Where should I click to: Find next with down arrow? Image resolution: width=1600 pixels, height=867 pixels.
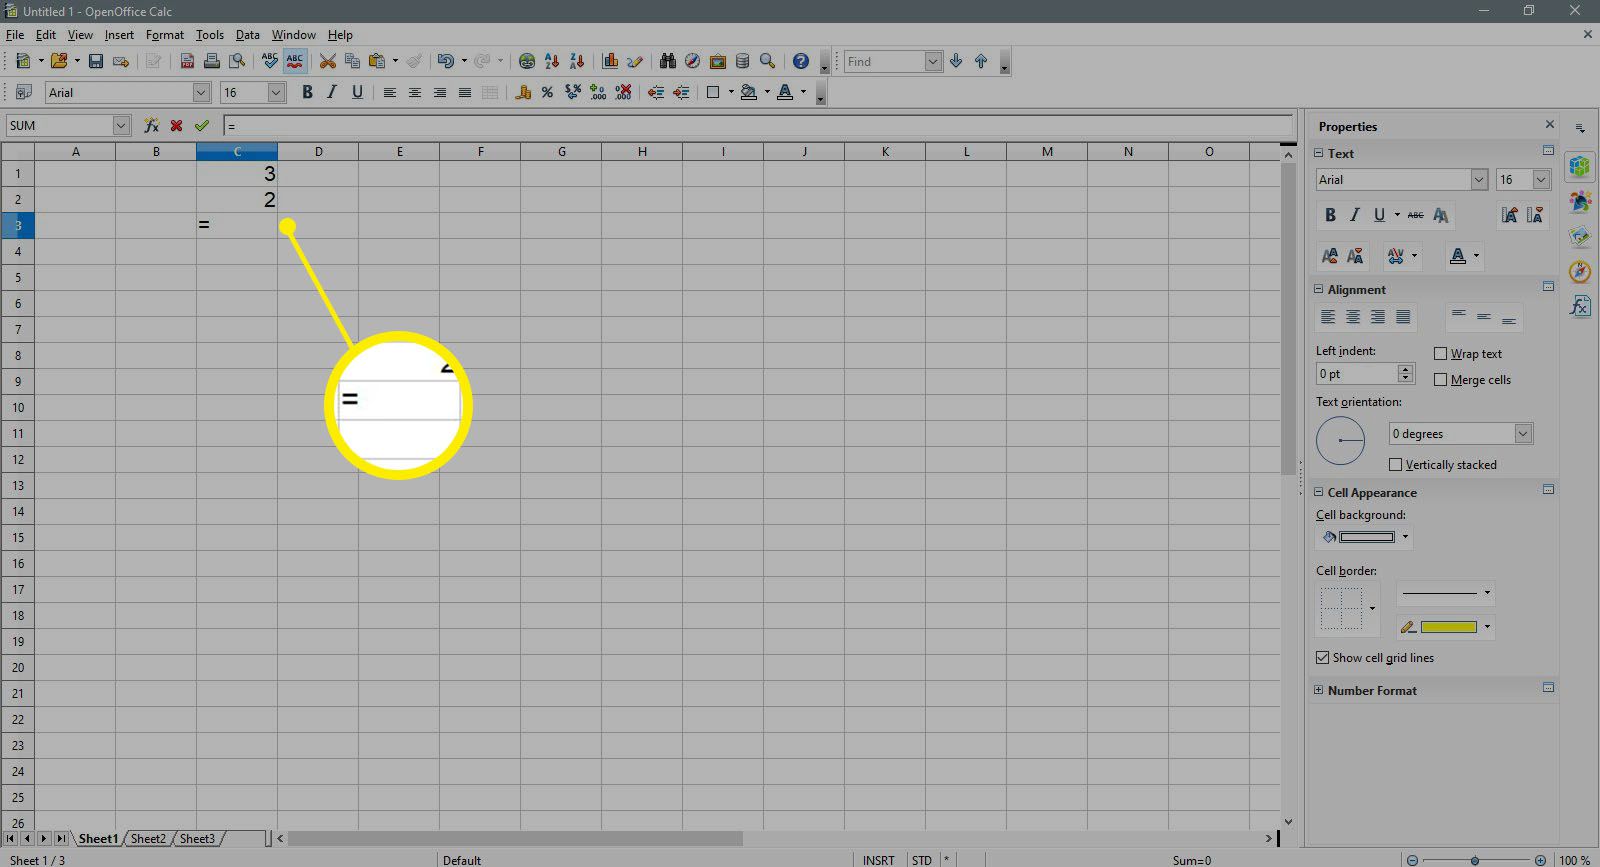pyautogui.click(x=956, y=61)
